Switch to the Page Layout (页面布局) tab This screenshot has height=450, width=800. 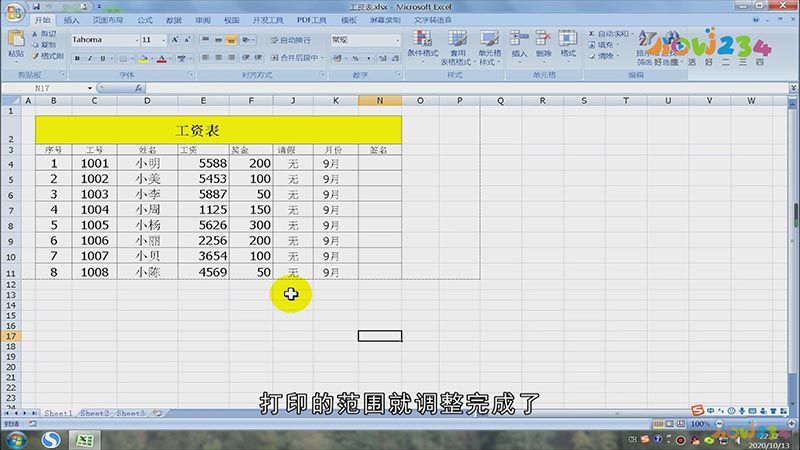[108, 20]
